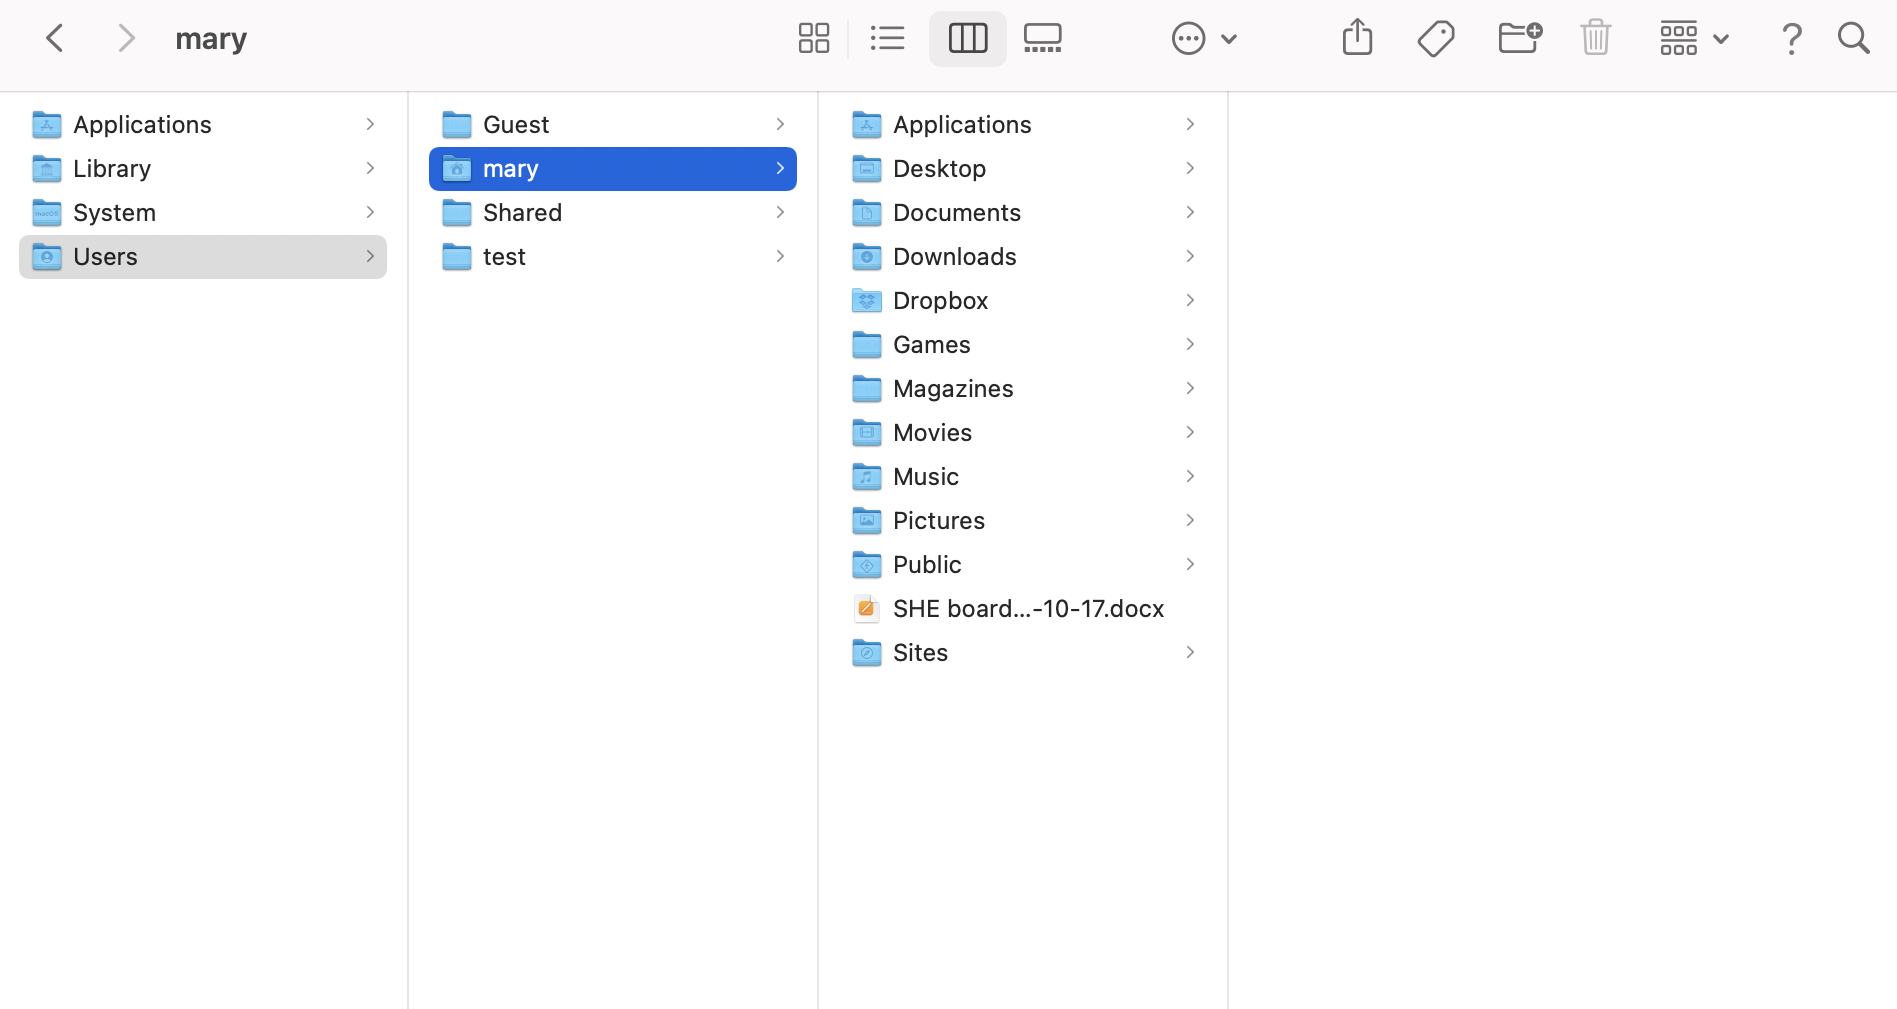Select the Users folder icon
The width and height of the screenshot is (1897, 1009).
47,257
